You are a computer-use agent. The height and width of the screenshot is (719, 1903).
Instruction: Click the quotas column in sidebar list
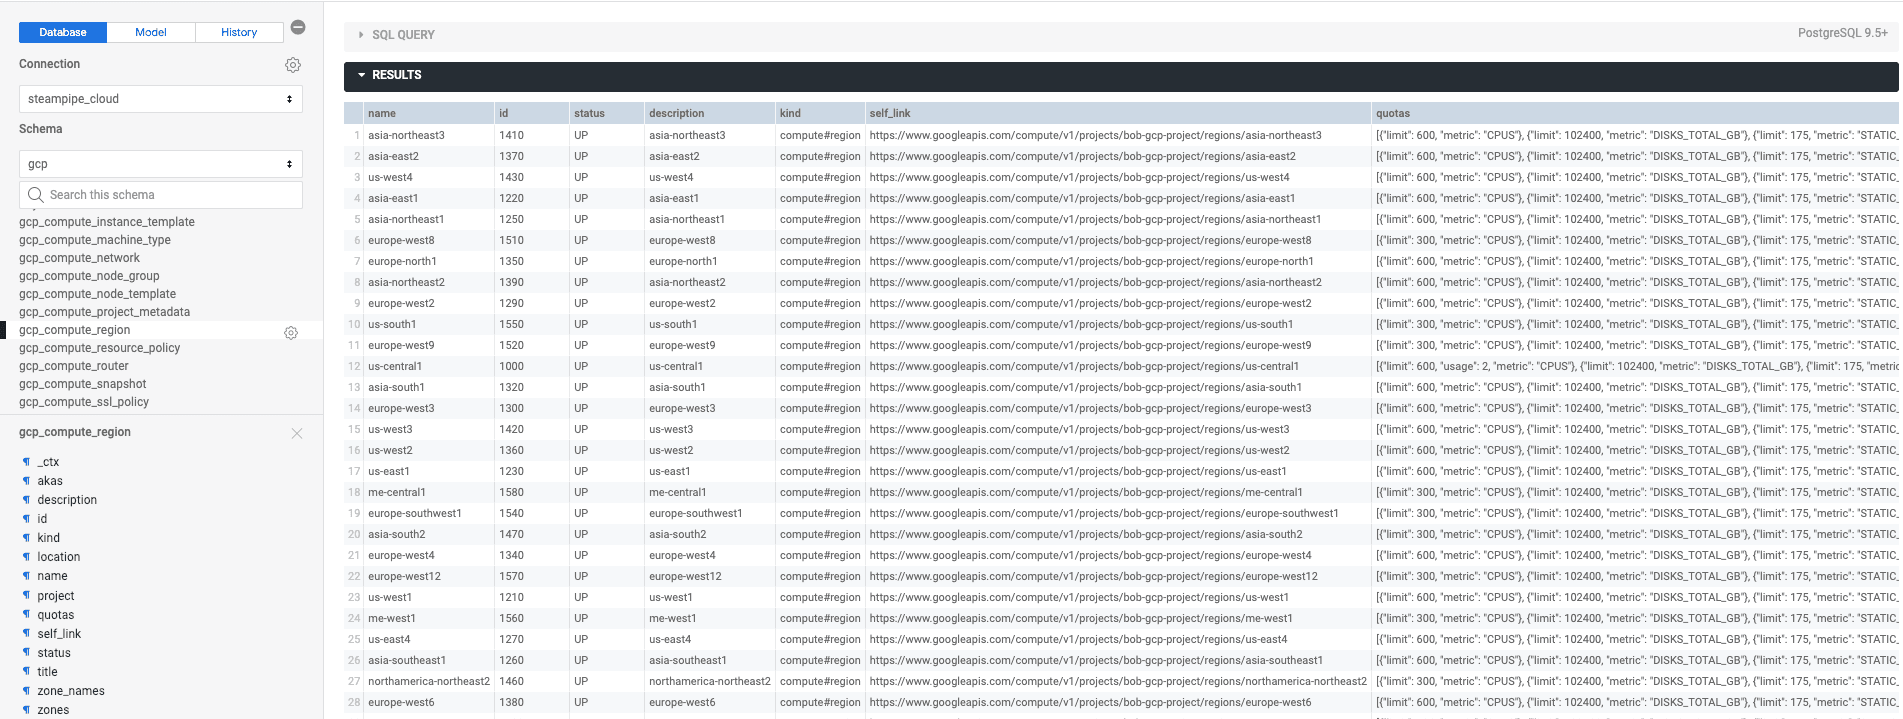tap(56, 615)
